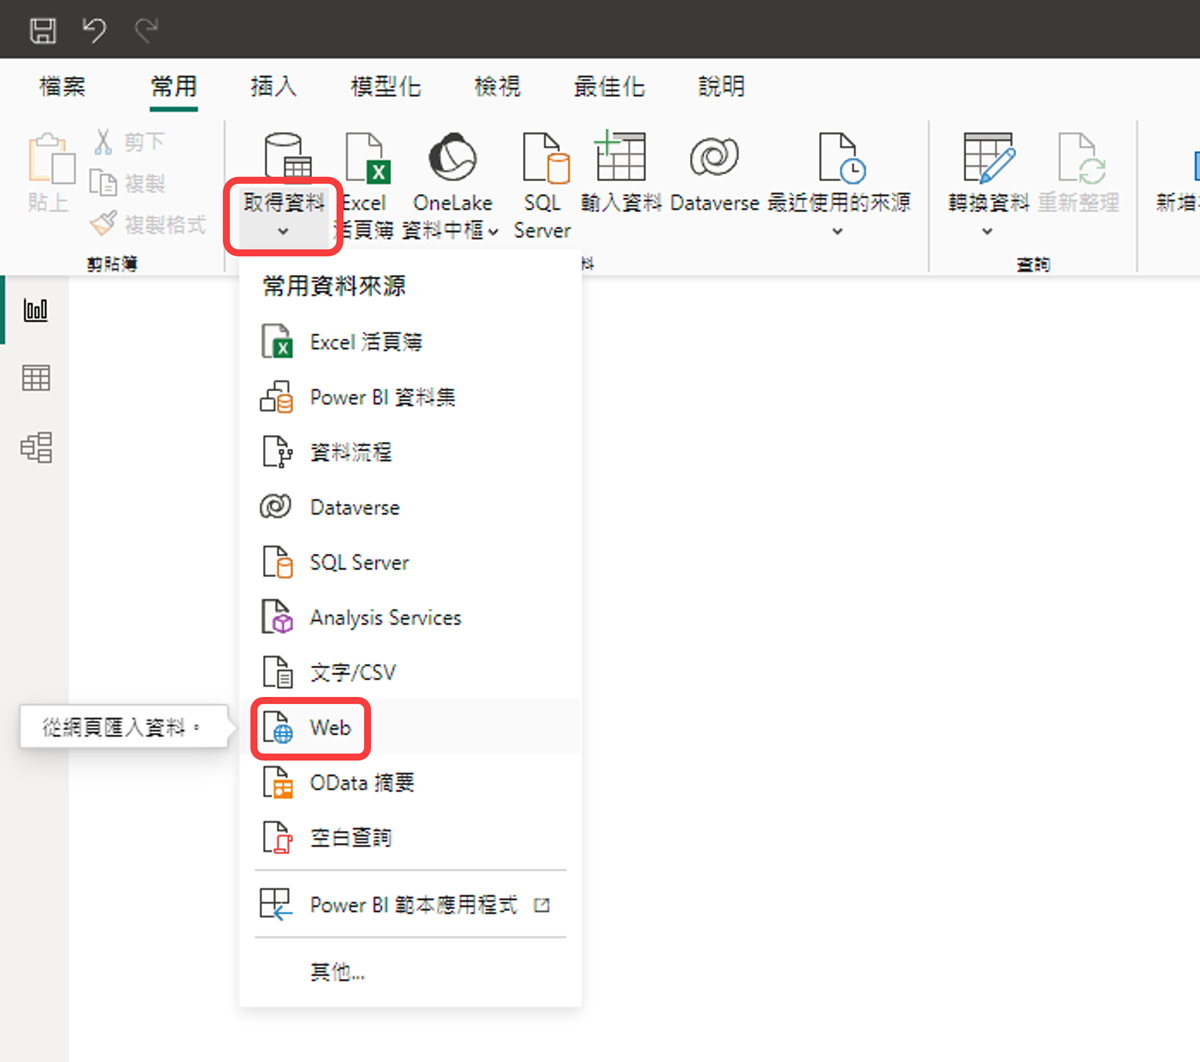Click the Save icon in title bar
Image resolution: width=1200 pixels, height=1062 pixels.
pyautogui.click(x=43, y=30)
